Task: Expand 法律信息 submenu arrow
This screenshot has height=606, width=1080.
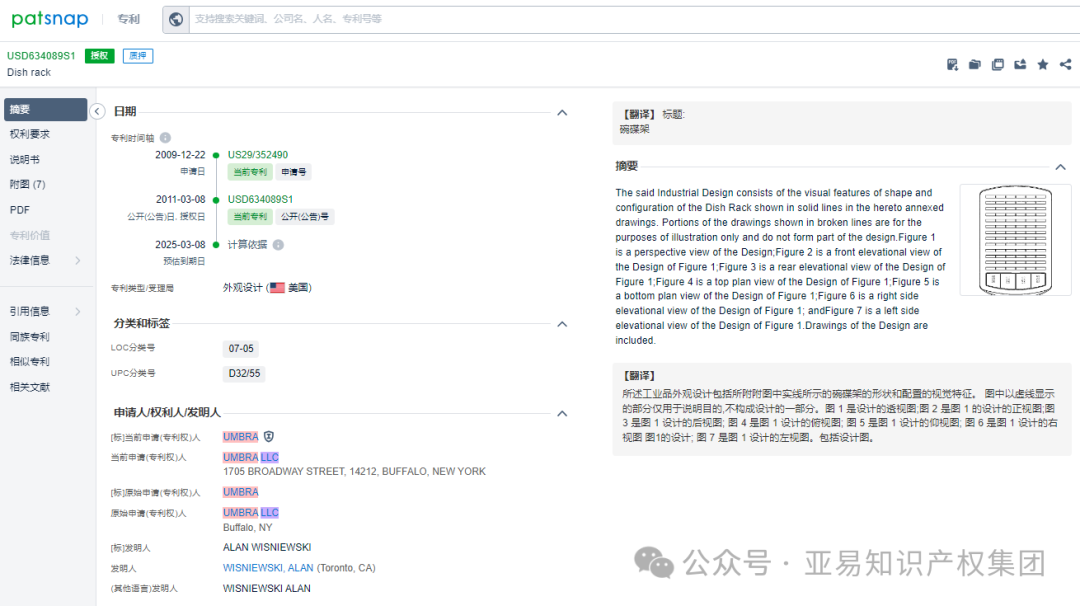Action: tap(78, 260)
